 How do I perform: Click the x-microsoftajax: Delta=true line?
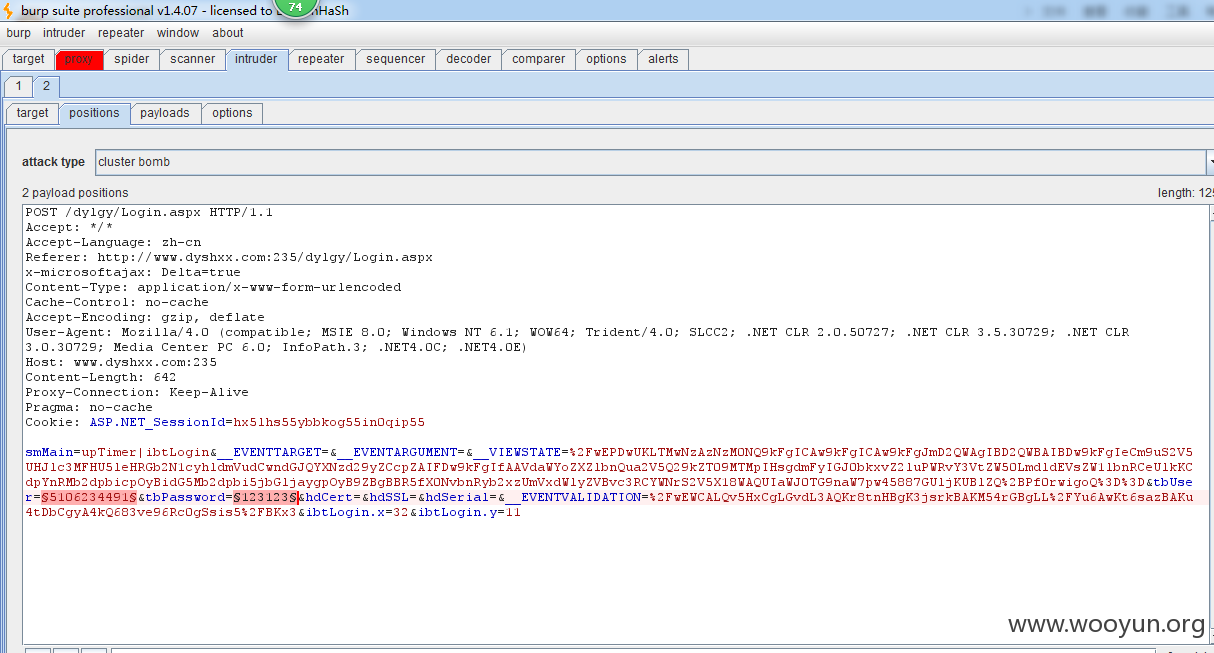[x=133, y=272]
